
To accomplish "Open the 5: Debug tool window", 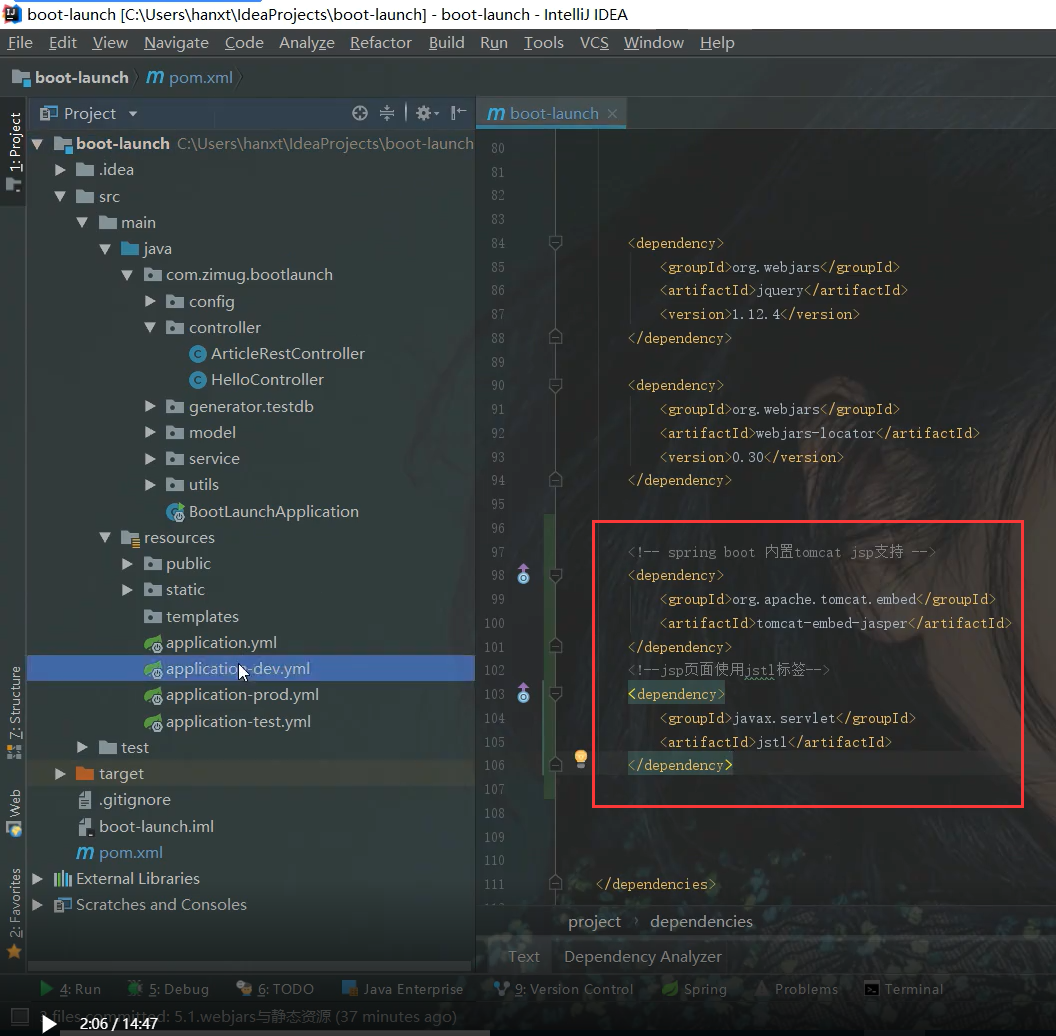I will click(169, 989).
